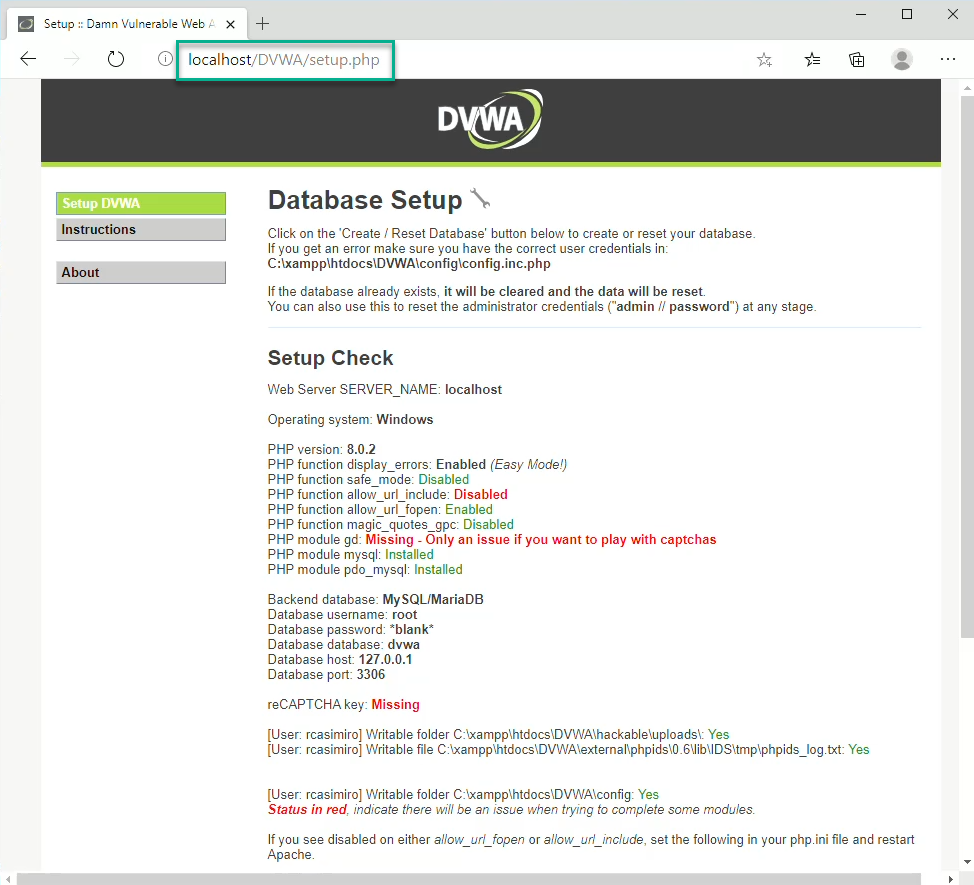View site information icon

165,59
